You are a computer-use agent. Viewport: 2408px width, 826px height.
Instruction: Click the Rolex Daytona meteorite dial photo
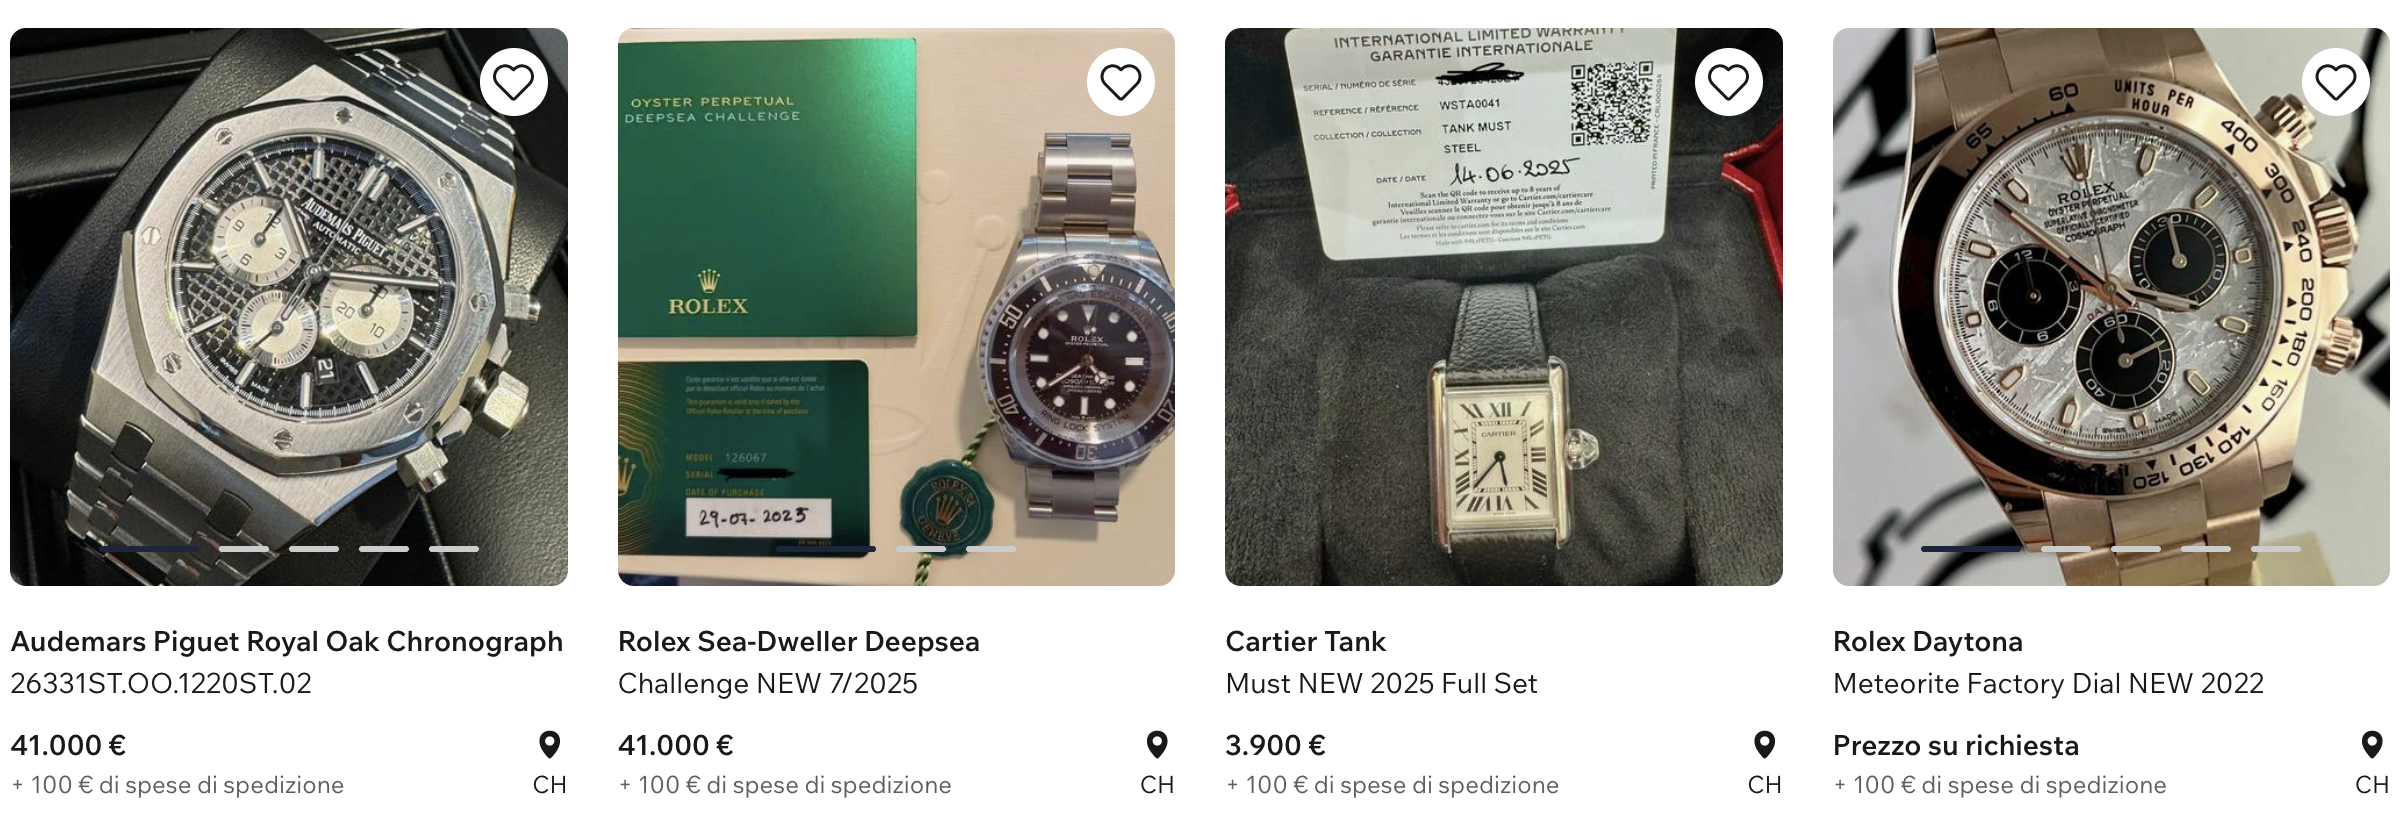(x=2110, y=306)
